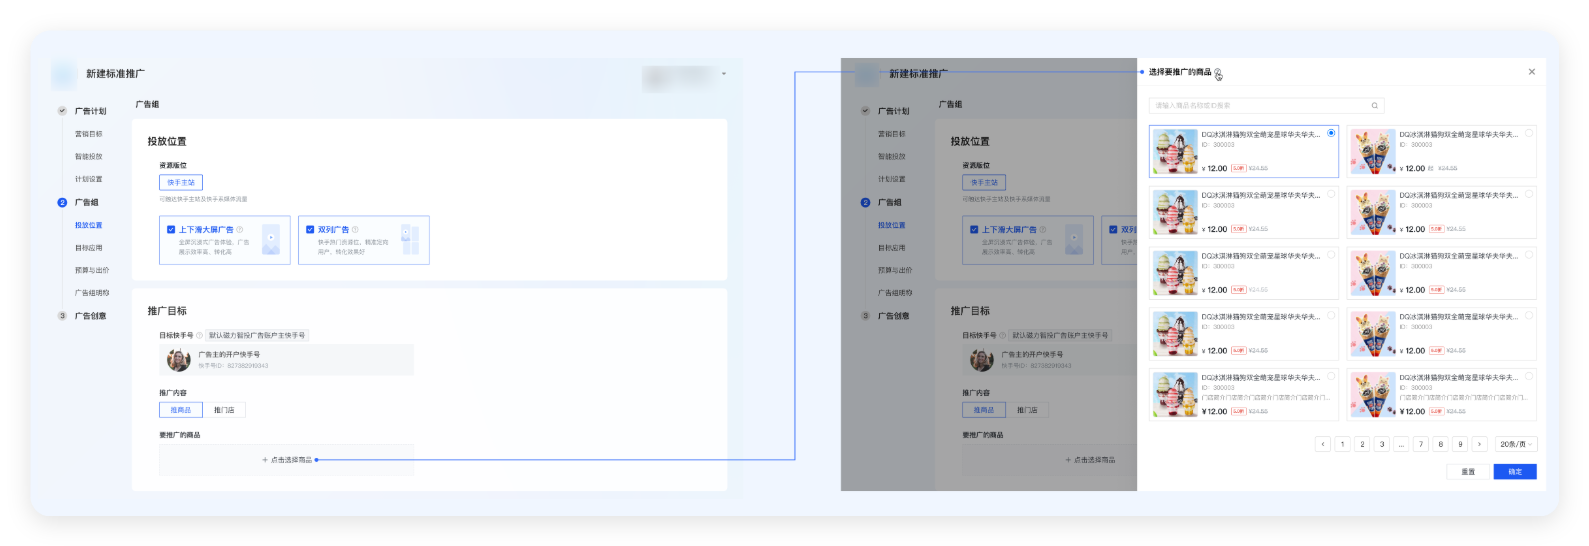
Task: Go to previous page with left chevron
Action: pos(1323,444)
